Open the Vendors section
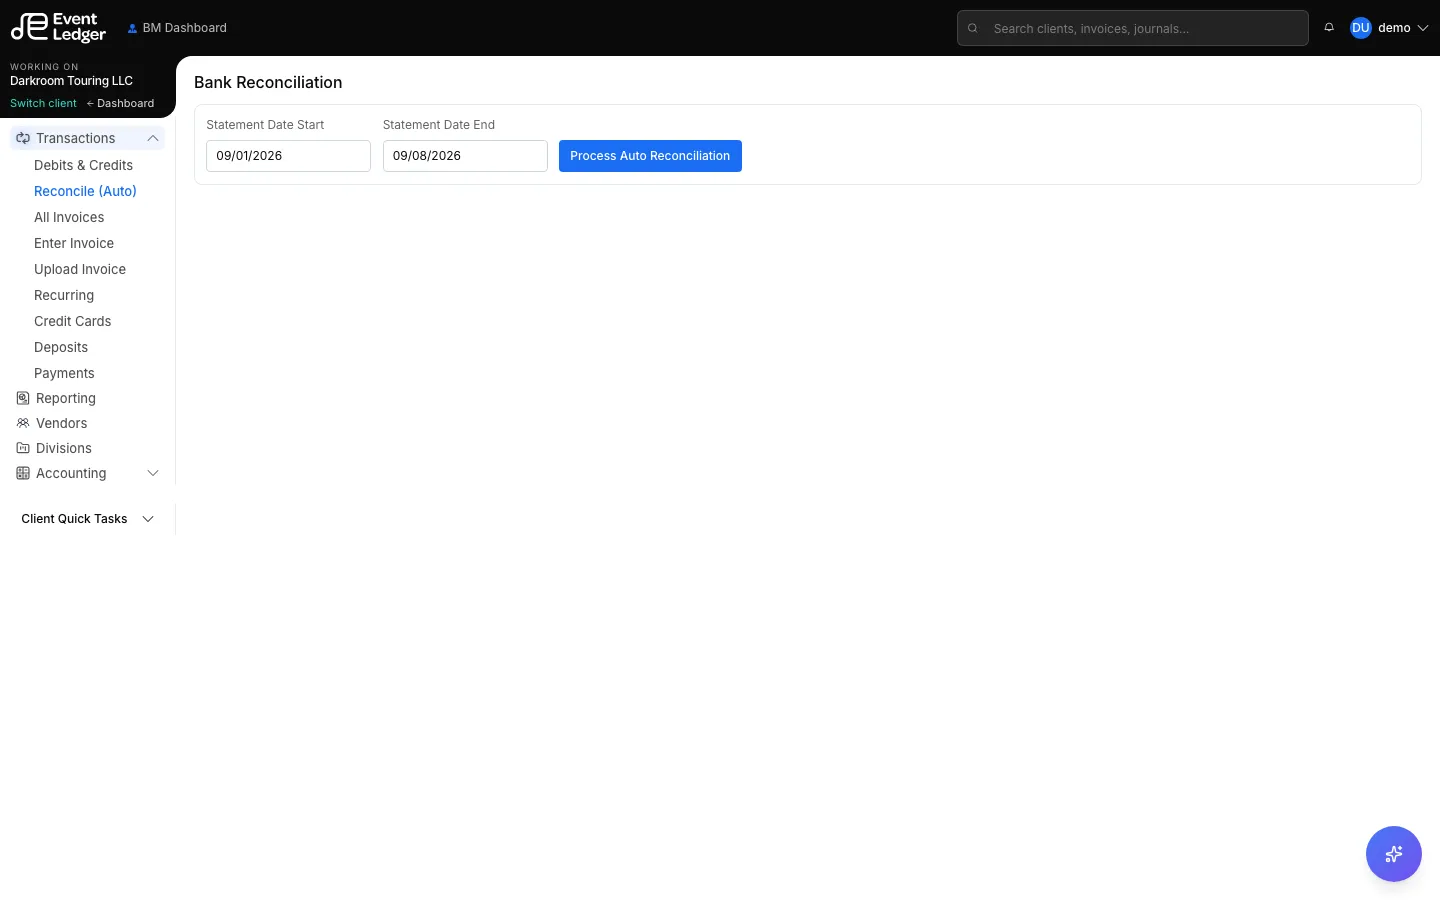Screen dimensions: 1440x900 point(61,423)
